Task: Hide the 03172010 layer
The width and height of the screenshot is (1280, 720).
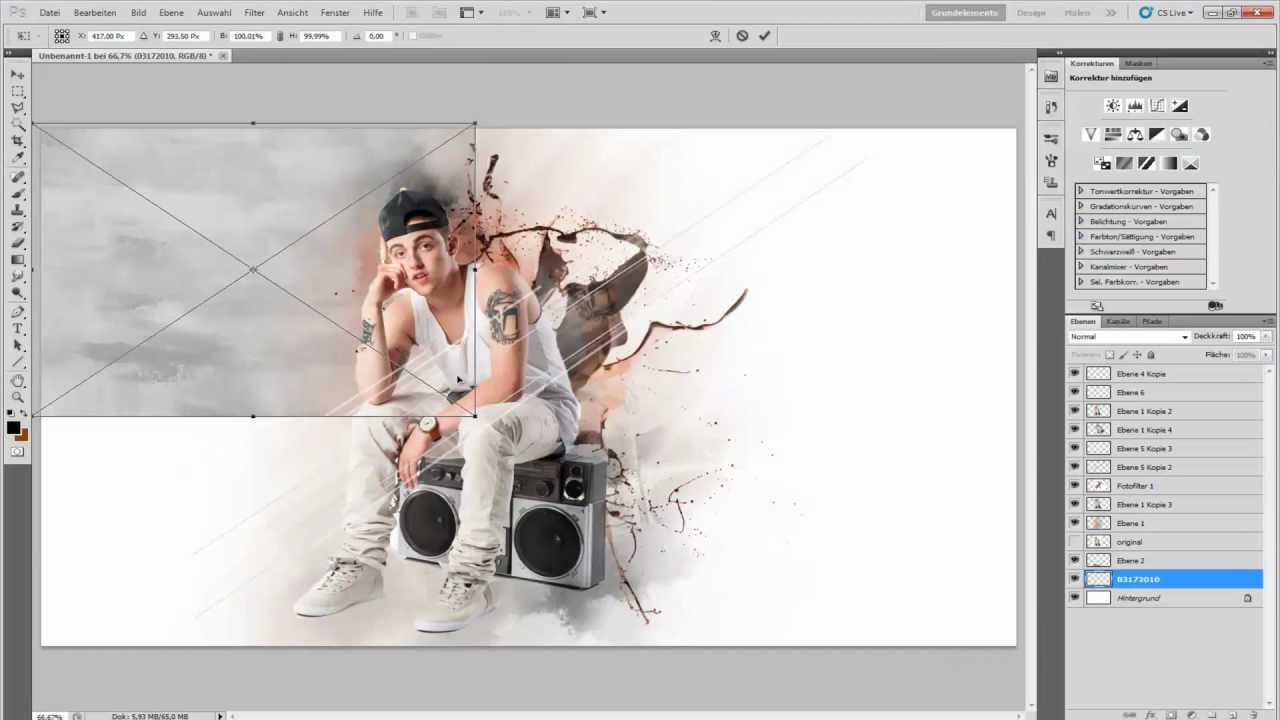Action: point(1074,579)
